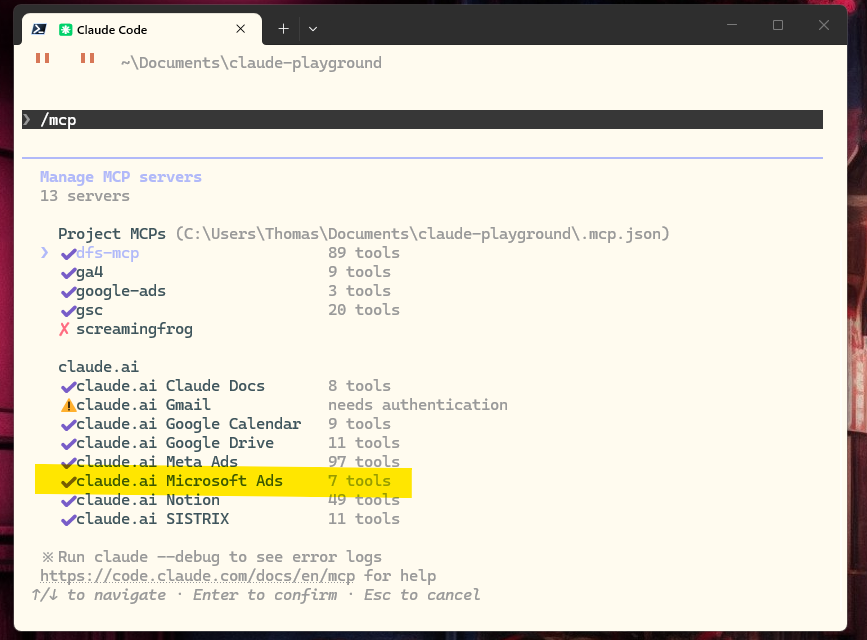This screenshot has width=867, height=640.
Task: Select the Claude Code tab
Action: 142,29
